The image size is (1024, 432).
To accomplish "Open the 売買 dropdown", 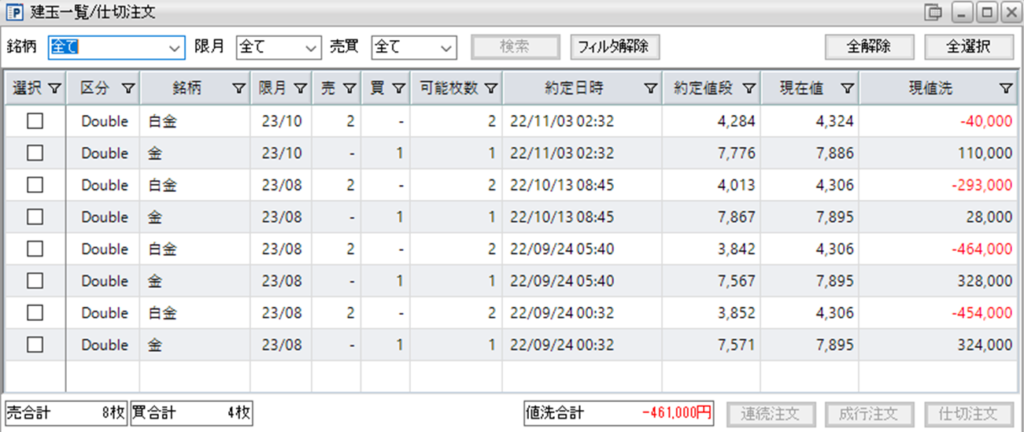I will pos(414,48).
